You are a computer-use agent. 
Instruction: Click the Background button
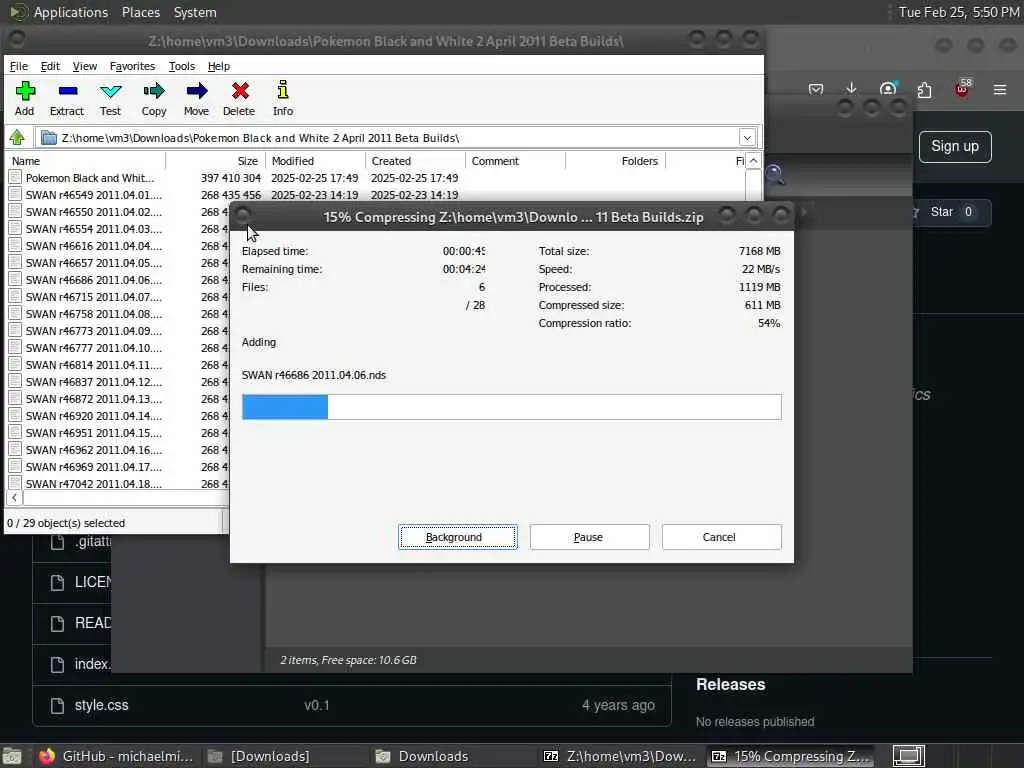click(x=458, y=537)
